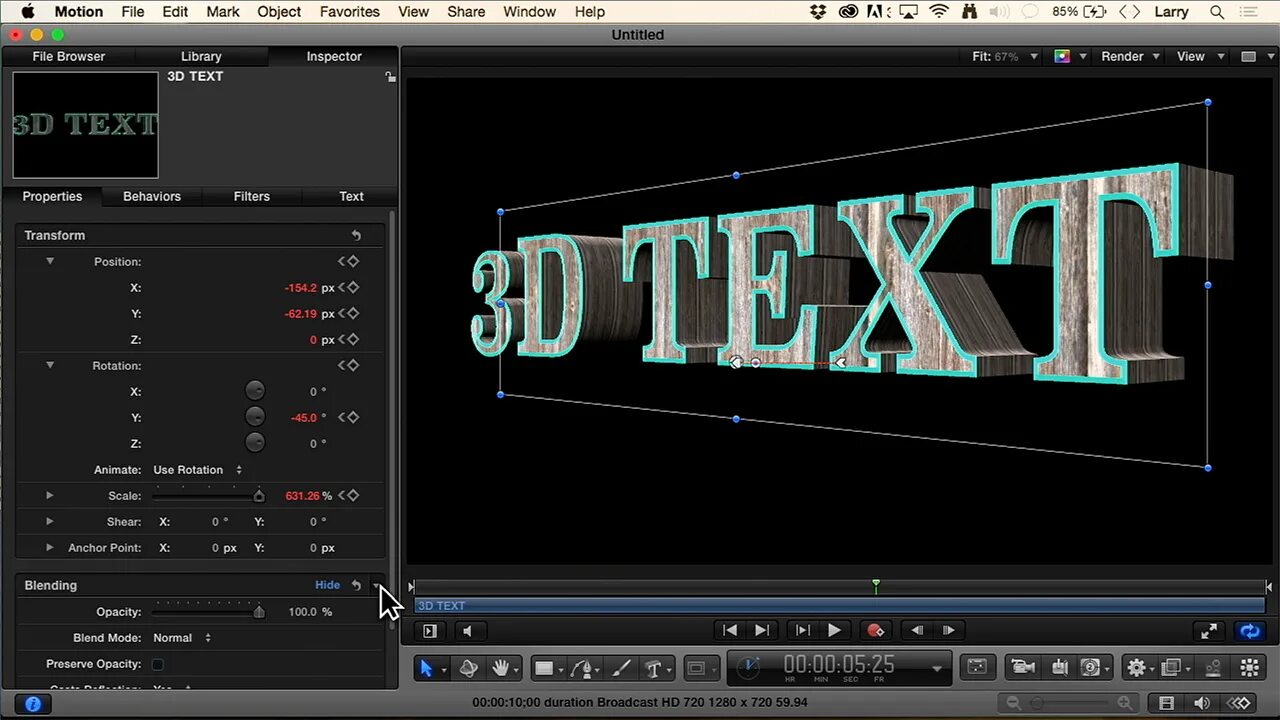Click the New Camera icon
This screenshot has height=720, width=1280.
pos(1022,667)
